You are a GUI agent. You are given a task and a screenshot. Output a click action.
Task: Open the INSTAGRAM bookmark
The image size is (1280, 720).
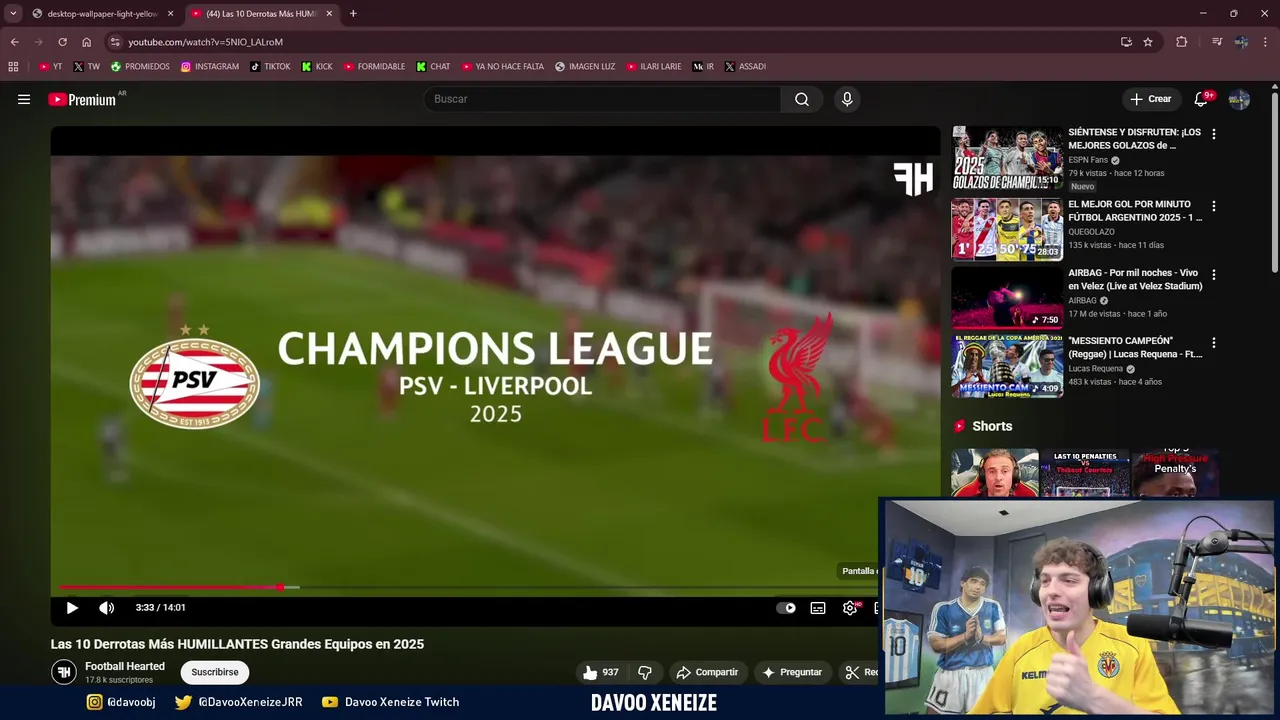(210, 67)
